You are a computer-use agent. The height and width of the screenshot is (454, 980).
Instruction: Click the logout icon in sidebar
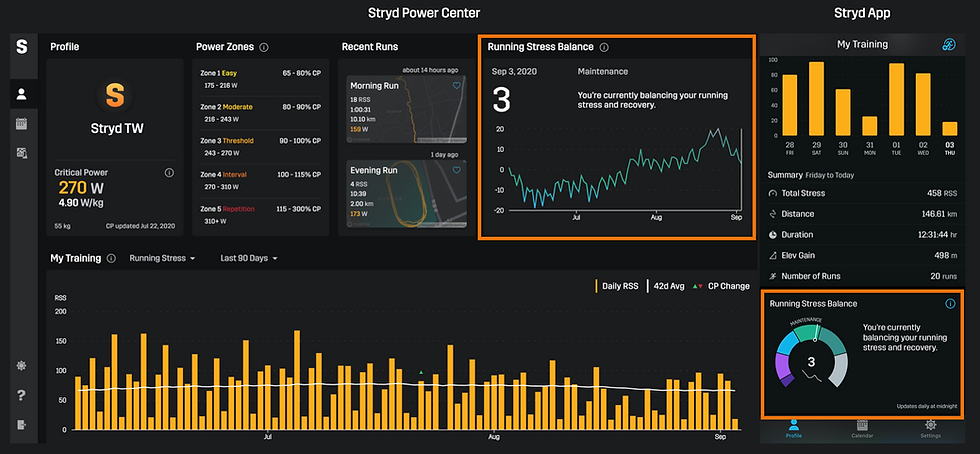pyautogui.click(x=22, y=425)
